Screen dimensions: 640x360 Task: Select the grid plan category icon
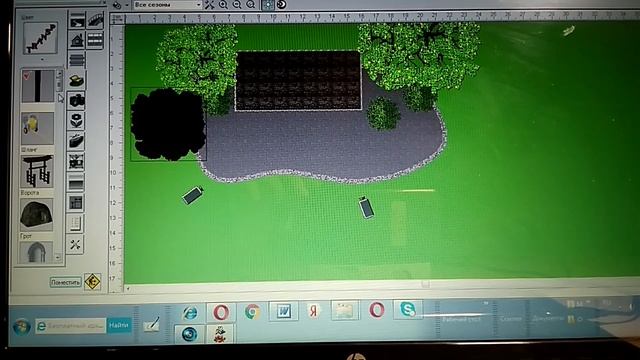[76, 203]
